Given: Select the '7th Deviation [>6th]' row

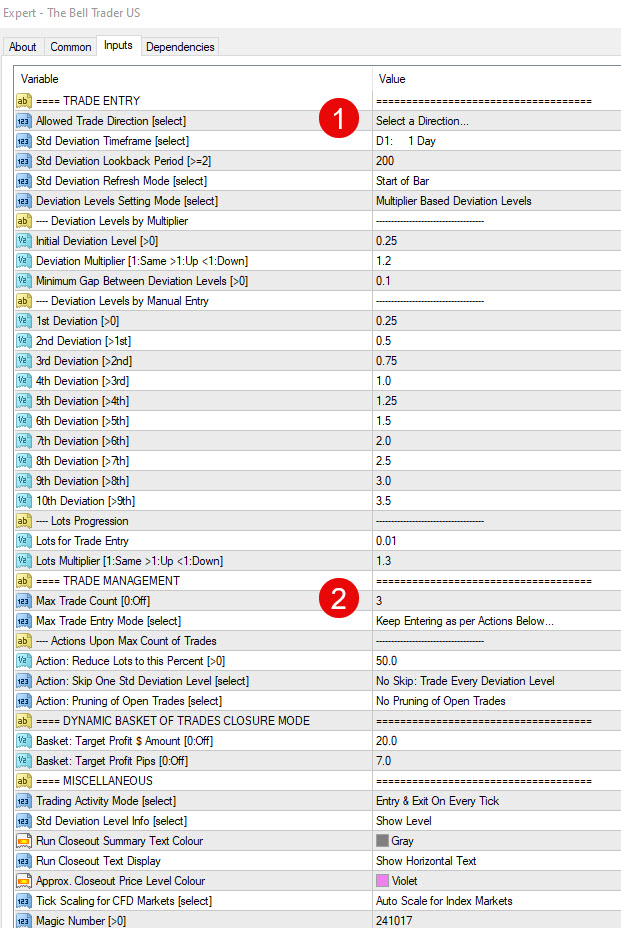Looking at the screenshot, I should pos(317,442).
